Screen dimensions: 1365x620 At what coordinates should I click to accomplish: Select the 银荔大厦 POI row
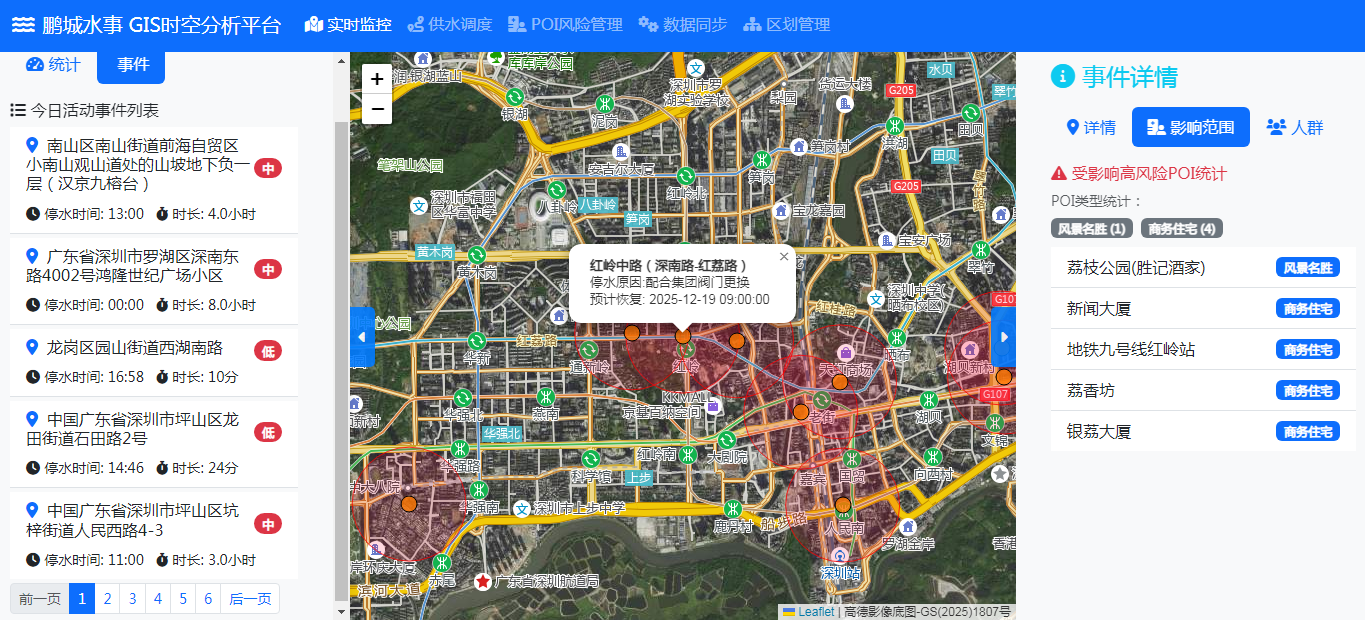pyautogui.click(x=1203, y=432)
